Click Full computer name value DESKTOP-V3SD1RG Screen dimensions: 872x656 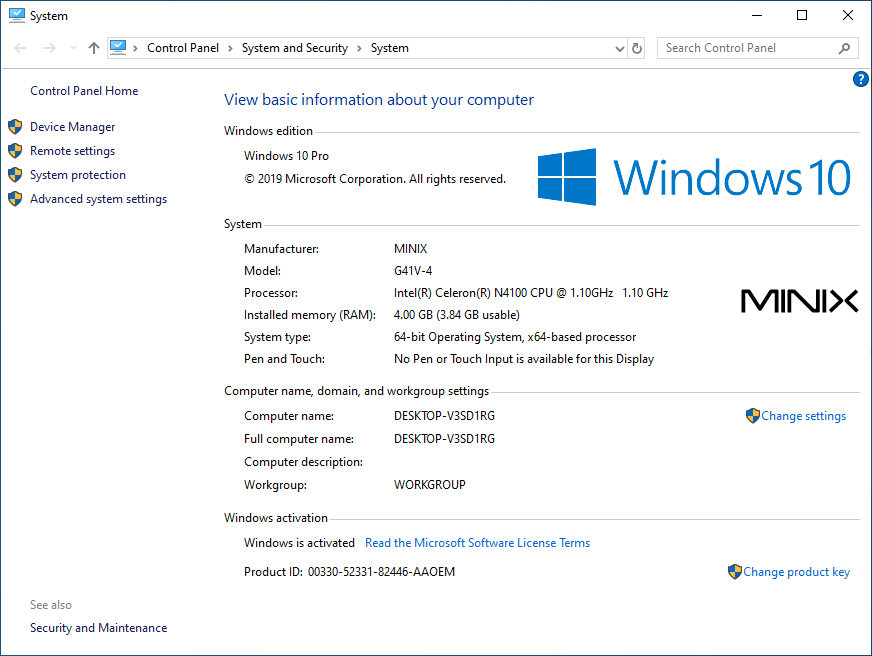click(x=444, y=439)
